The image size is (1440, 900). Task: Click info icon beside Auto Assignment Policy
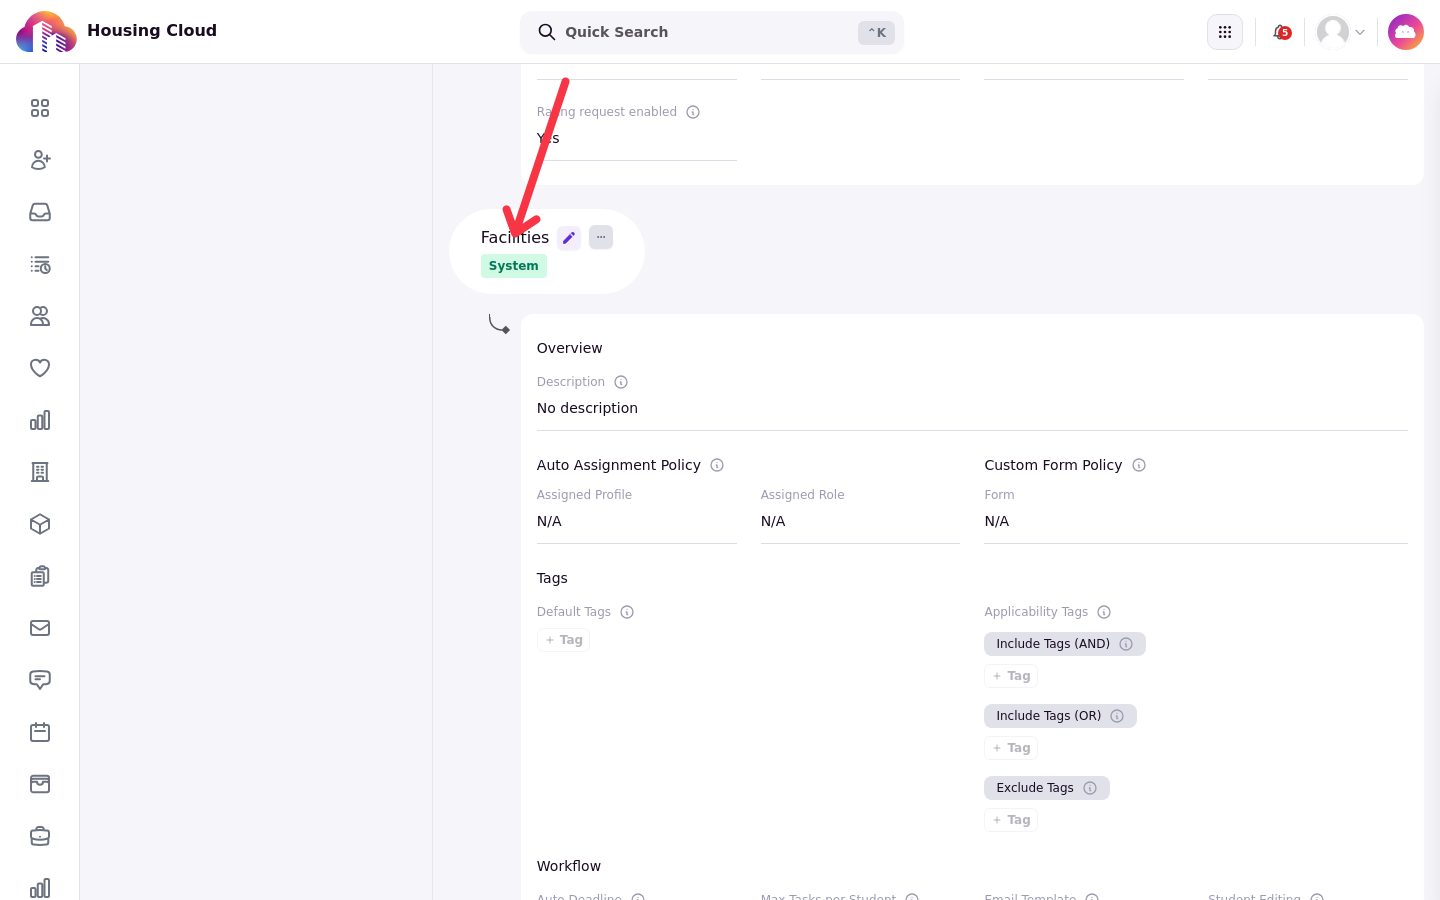717,465
